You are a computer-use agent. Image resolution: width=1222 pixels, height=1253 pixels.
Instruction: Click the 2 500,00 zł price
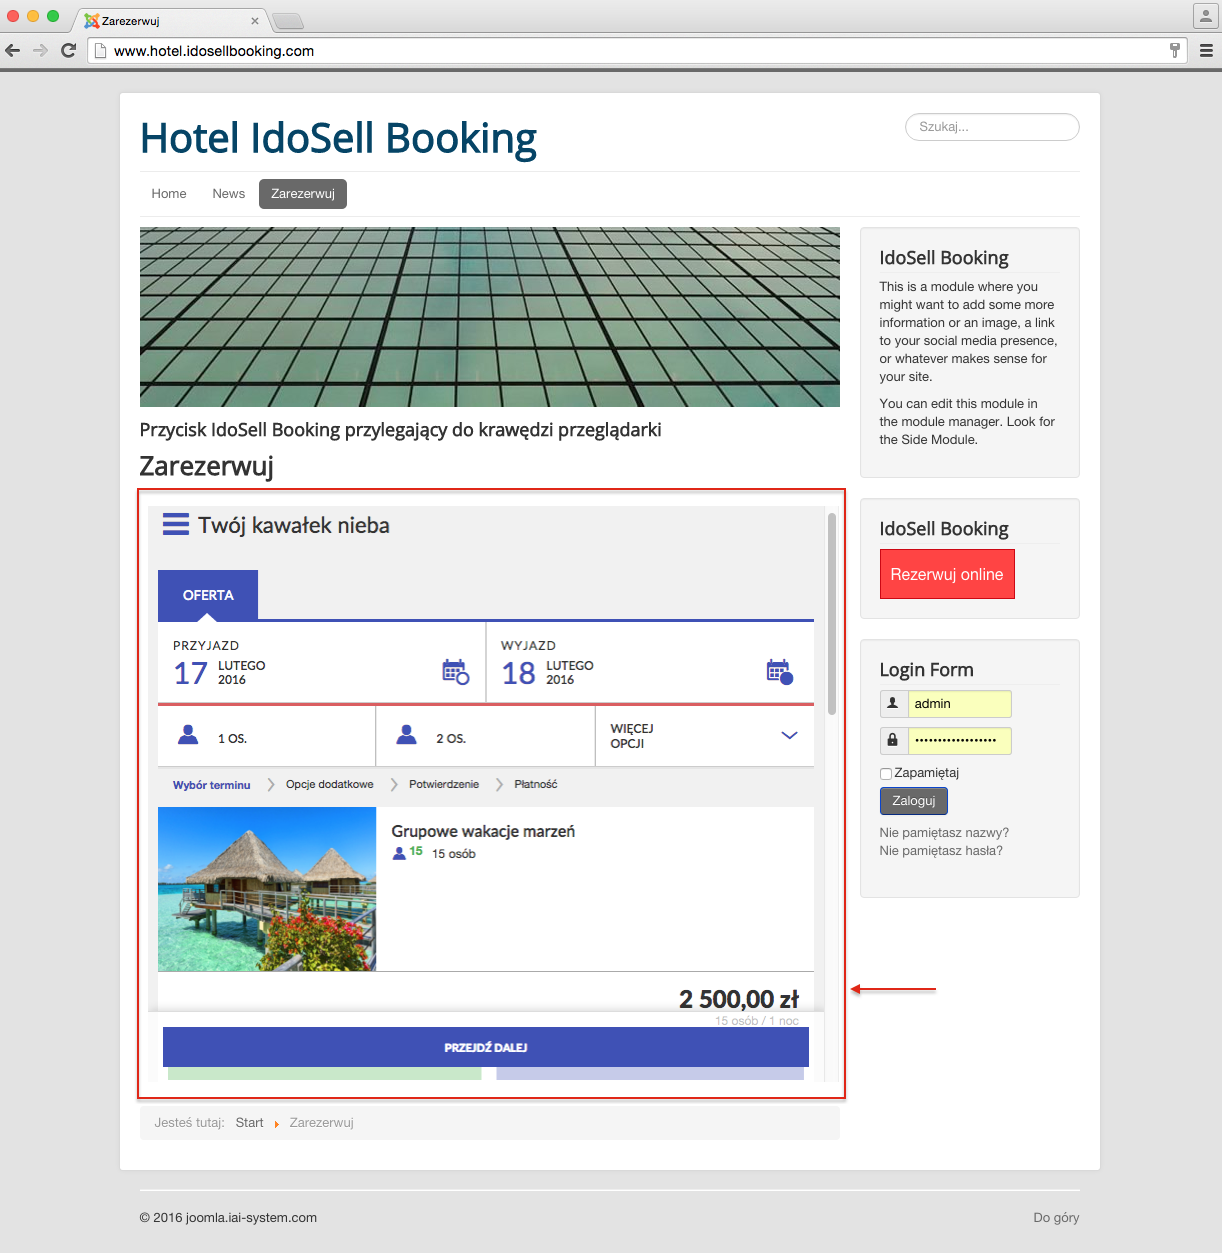coord(739,999)
